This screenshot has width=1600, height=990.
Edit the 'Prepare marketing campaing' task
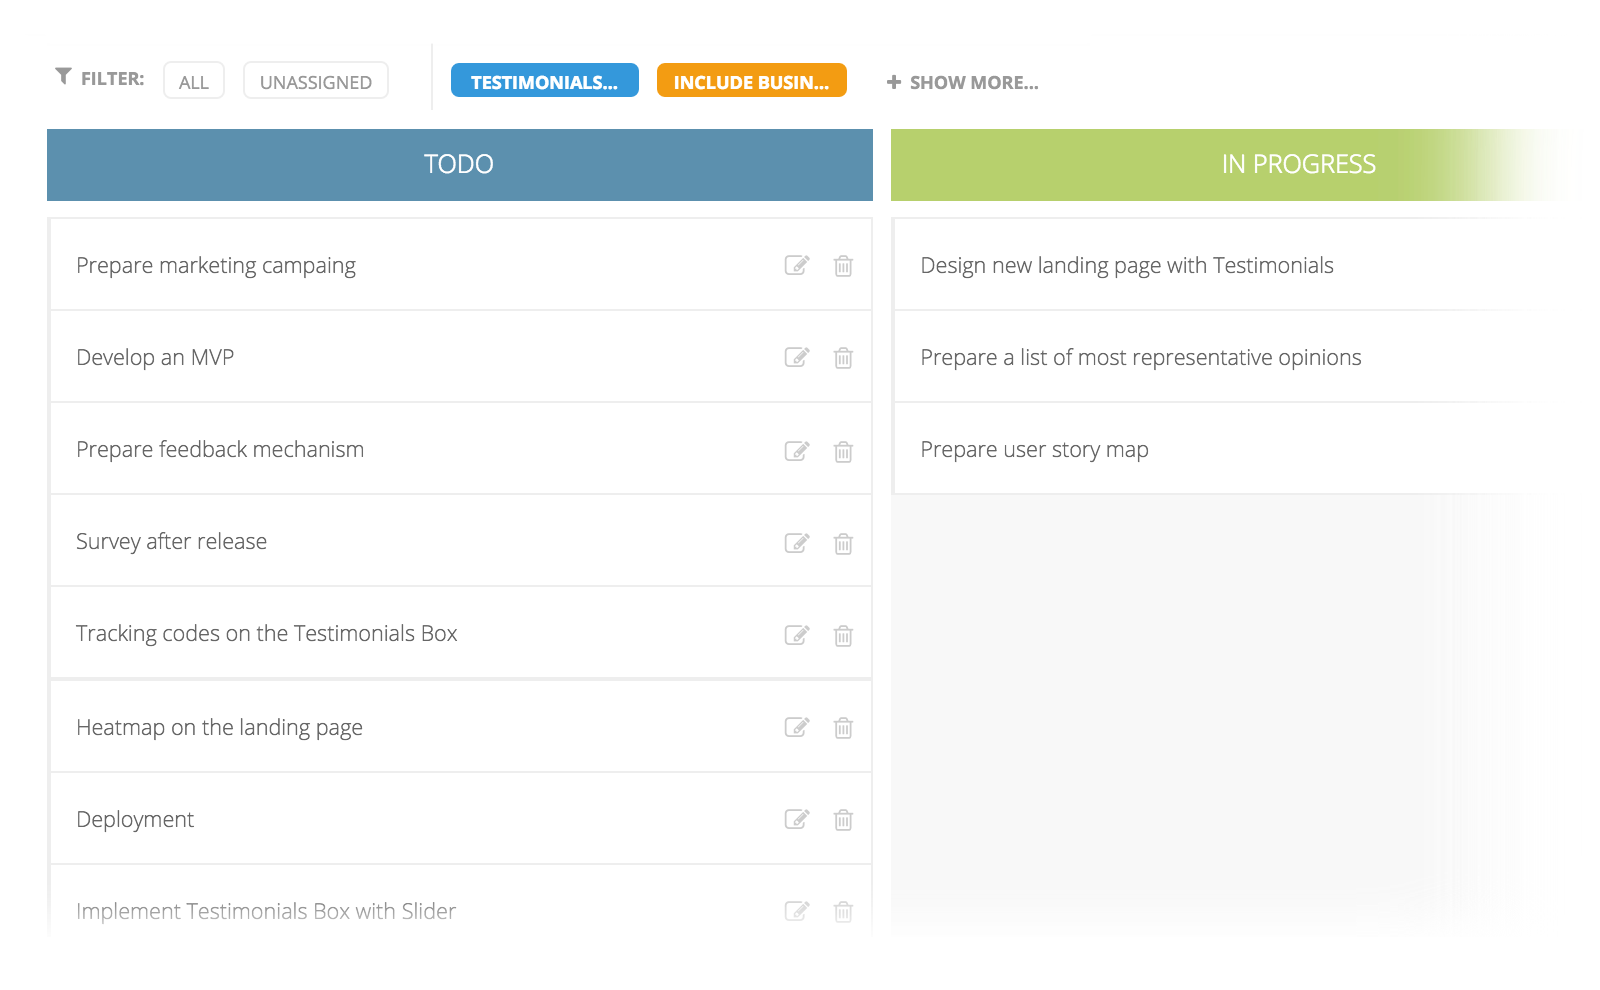[x=796, y=265]
